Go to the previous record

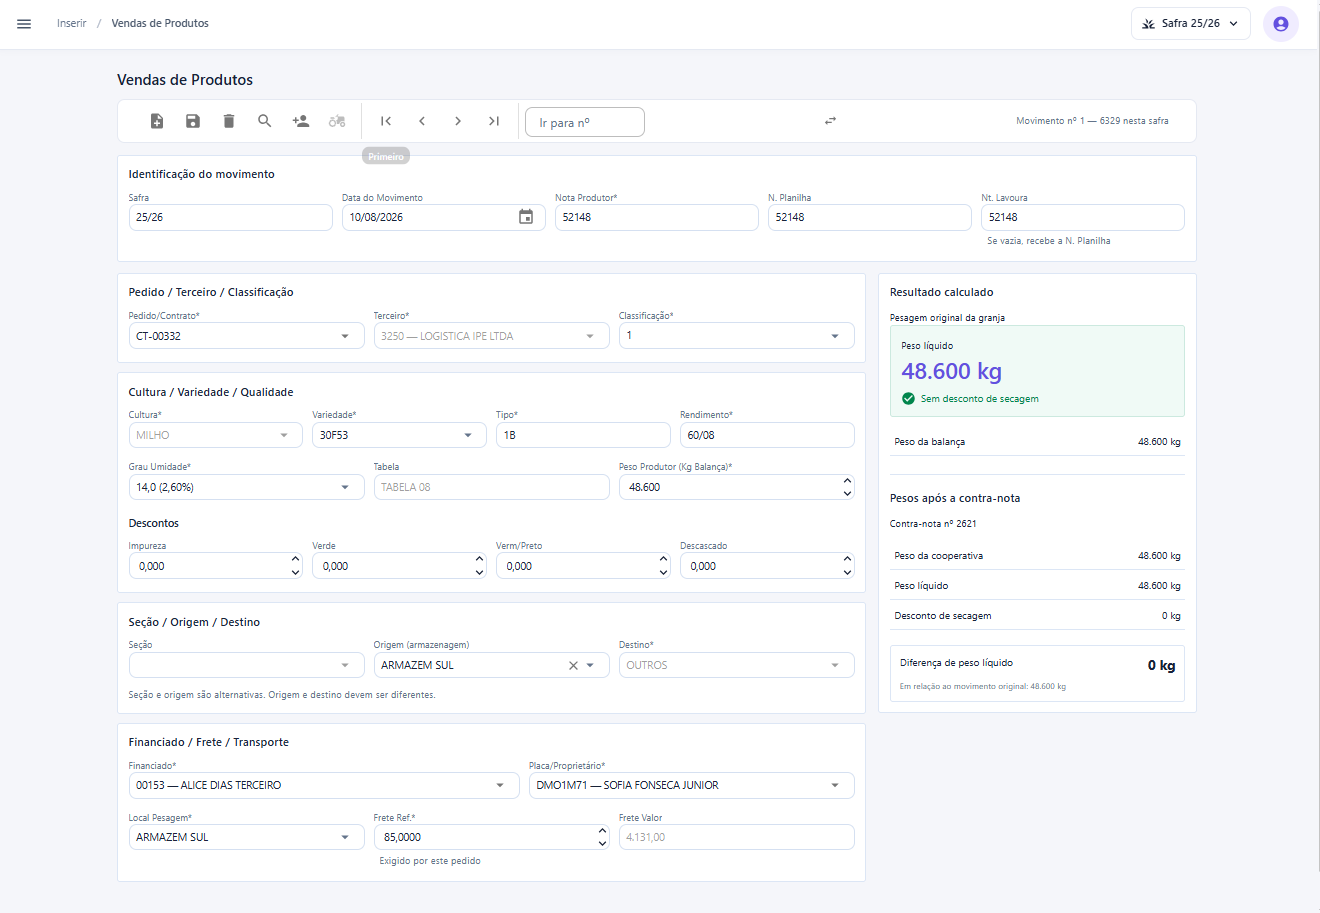tap(422, 121)
